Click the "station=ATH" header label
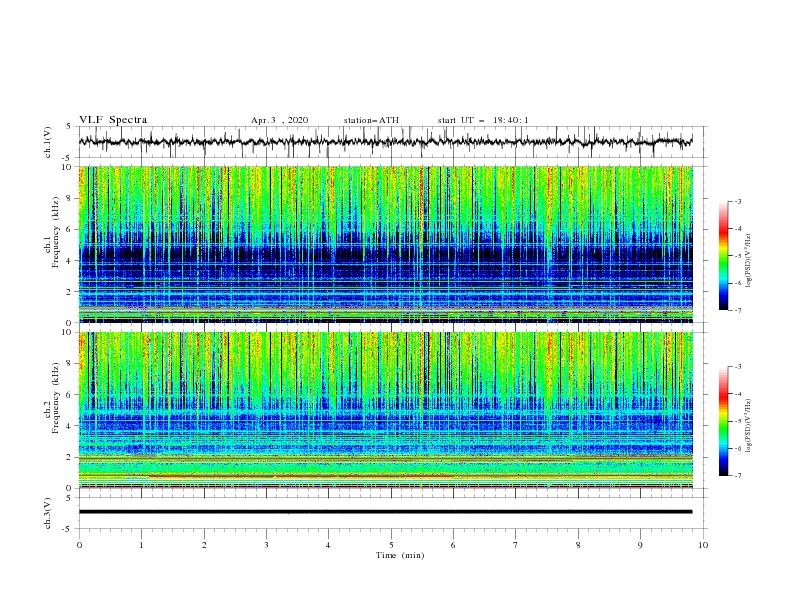Image resolution: width=792 pixels, height=612 pixels. click(371, 120)
